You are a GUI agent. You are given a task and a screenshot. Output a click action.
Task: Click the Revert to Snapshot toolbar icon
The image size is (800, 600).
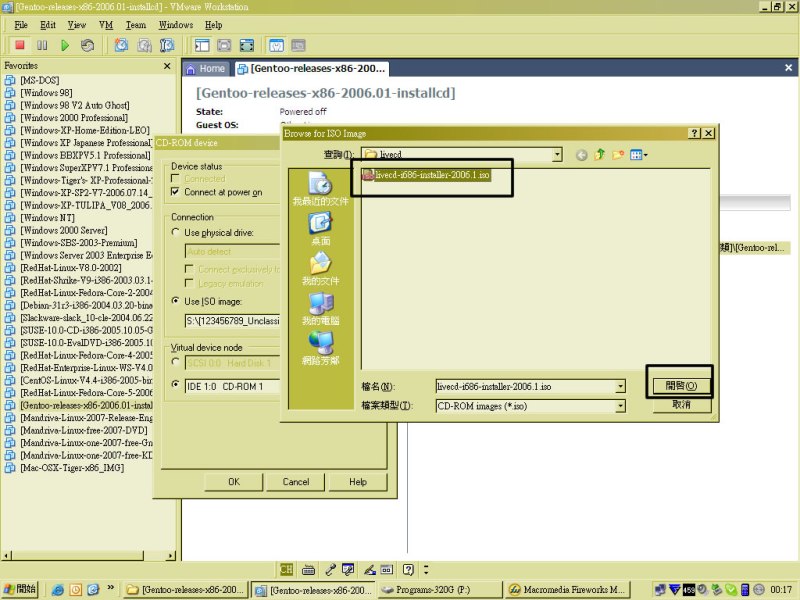pos(144,45)
